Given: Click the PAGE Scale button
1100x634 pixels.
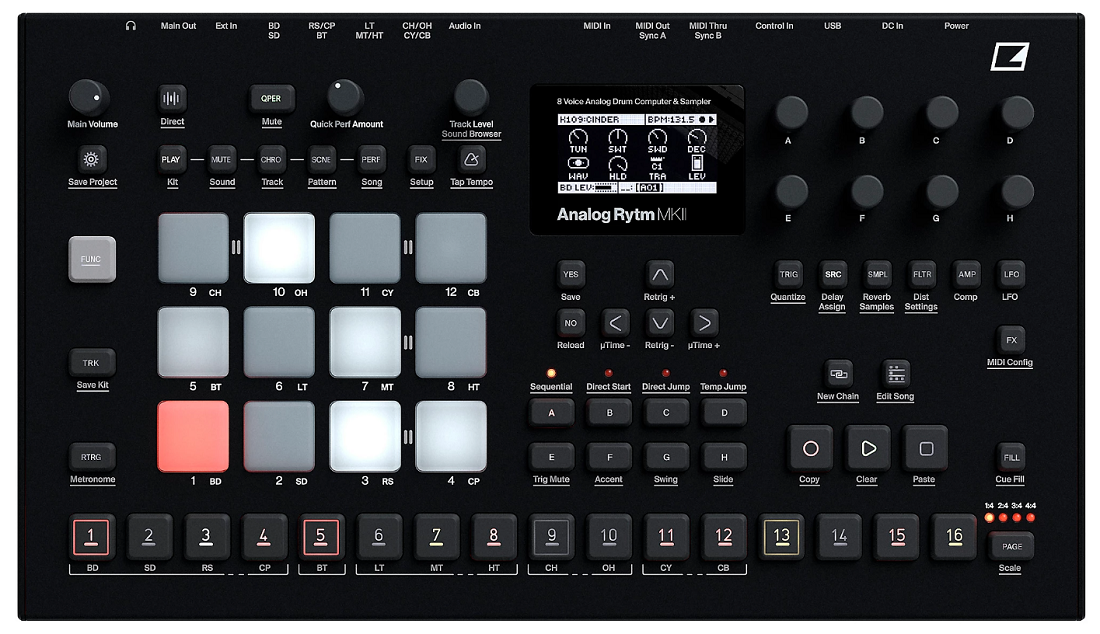Looking at the screenshot, I should tap(1011, 546).
